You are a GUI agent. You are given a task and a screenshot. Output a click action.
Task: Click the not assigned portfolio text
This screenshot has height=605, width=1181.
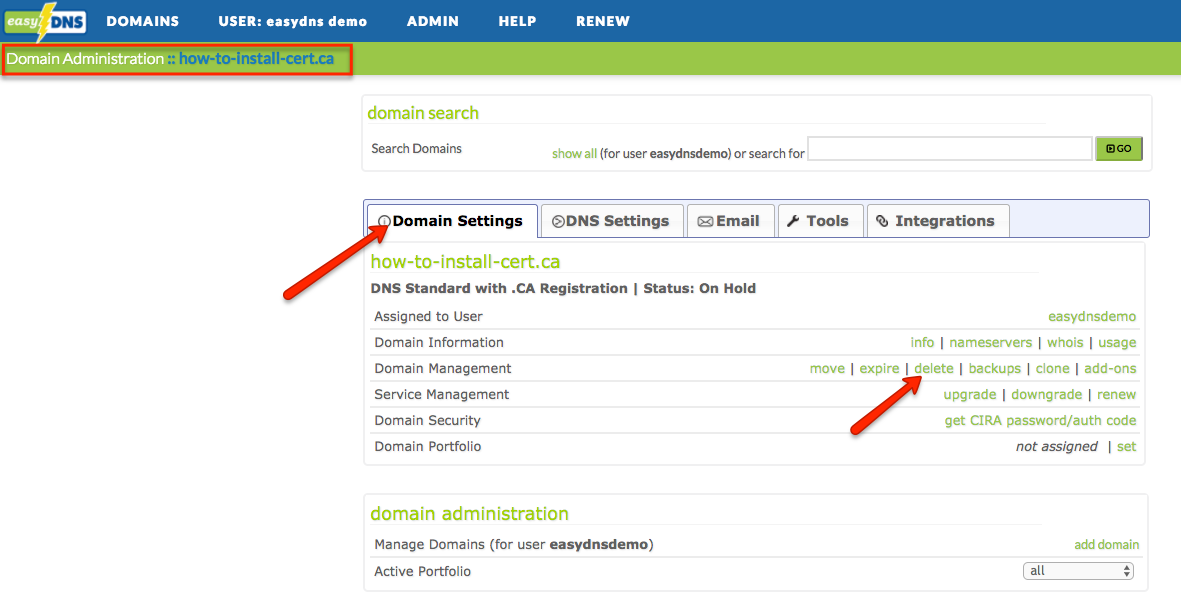click(1057, 446)
